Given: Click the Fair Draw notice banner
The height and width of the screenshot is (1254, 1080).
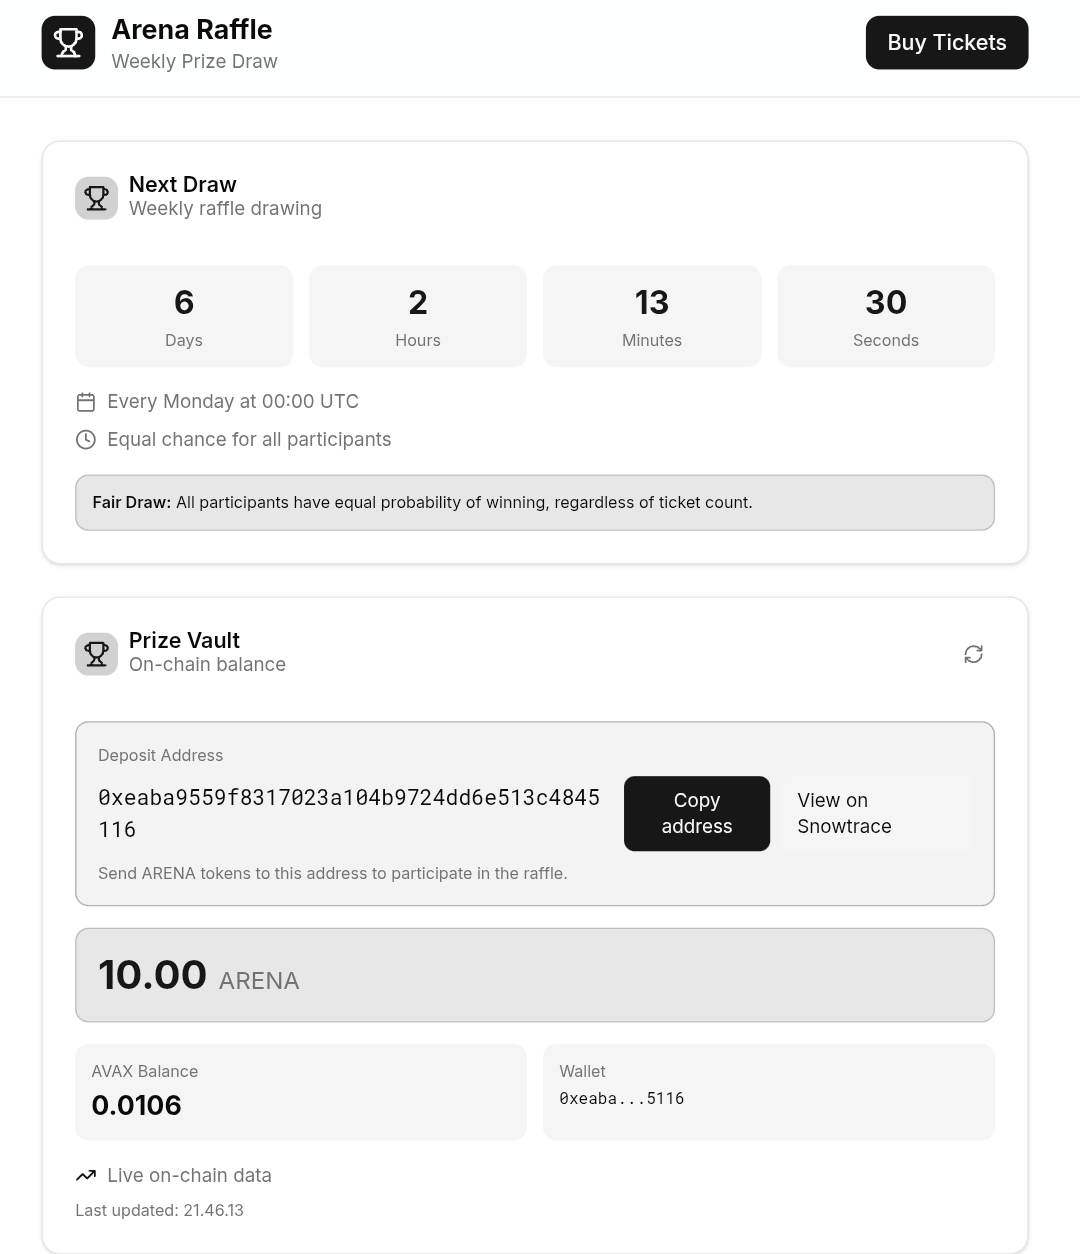Looking at the screenshot, I should (x=535, y=502).
